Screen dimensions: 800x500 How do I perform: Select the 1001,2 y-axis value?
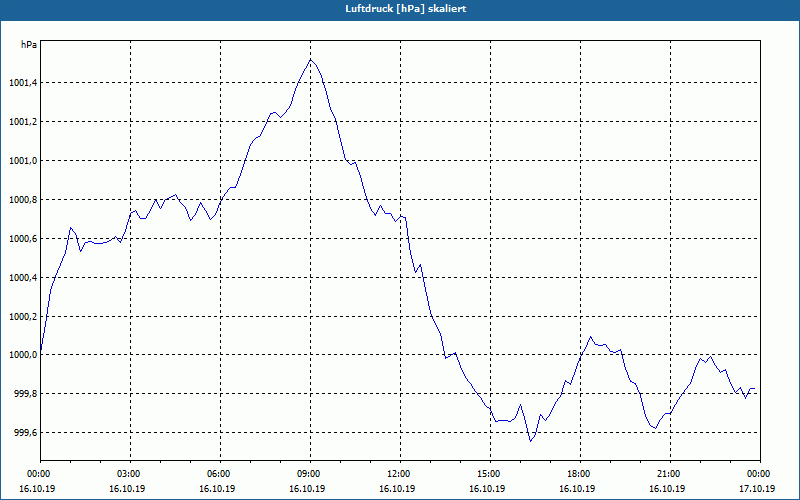pyautogui.click(x=23, y=121)
